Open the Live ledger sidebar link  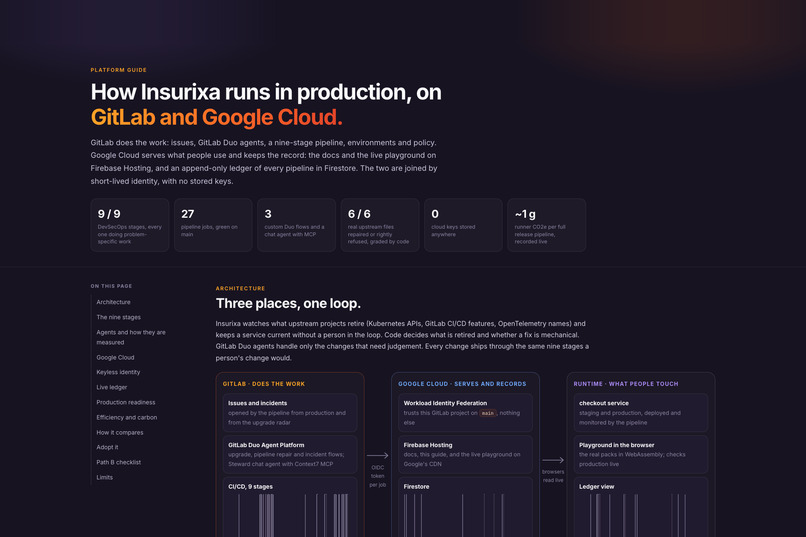pyautogui.click(x=112, y=387)
